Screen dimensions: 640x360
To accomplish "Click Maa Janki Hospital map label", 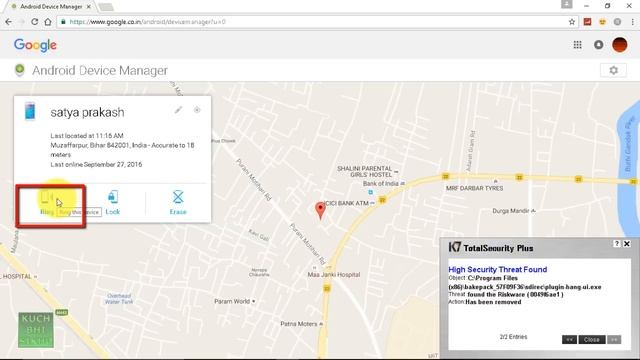I will coord(334,275).
